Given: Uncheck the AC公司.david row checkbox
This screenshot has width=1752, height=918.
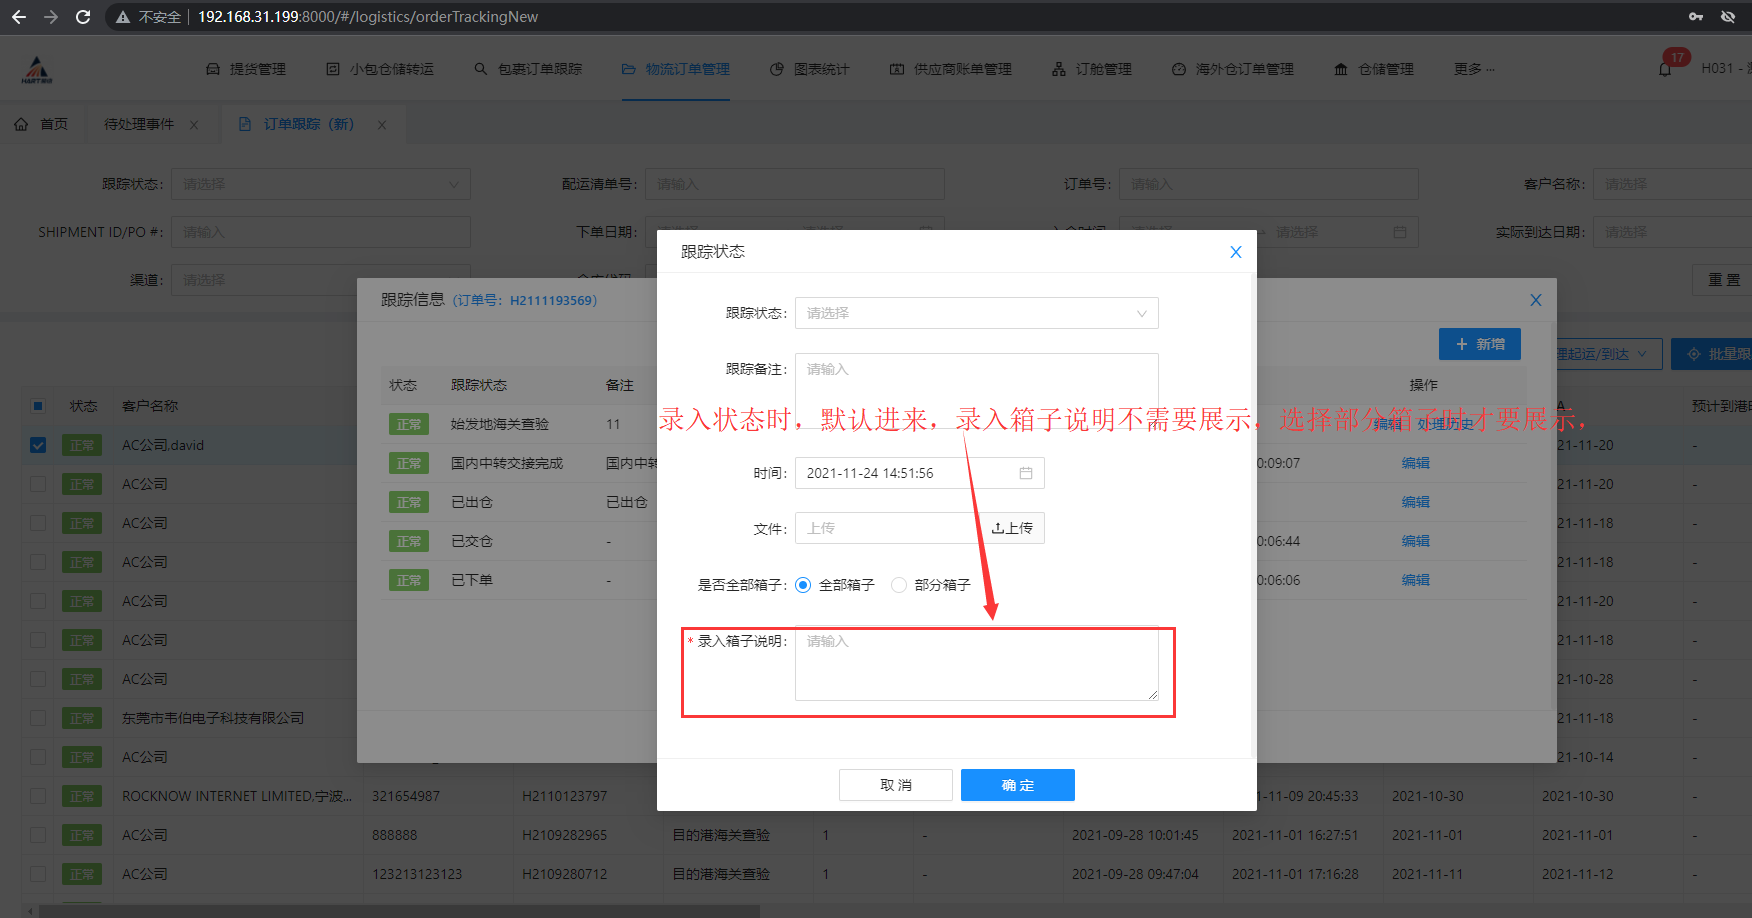Looking at the screenshot, I should 38,445.
